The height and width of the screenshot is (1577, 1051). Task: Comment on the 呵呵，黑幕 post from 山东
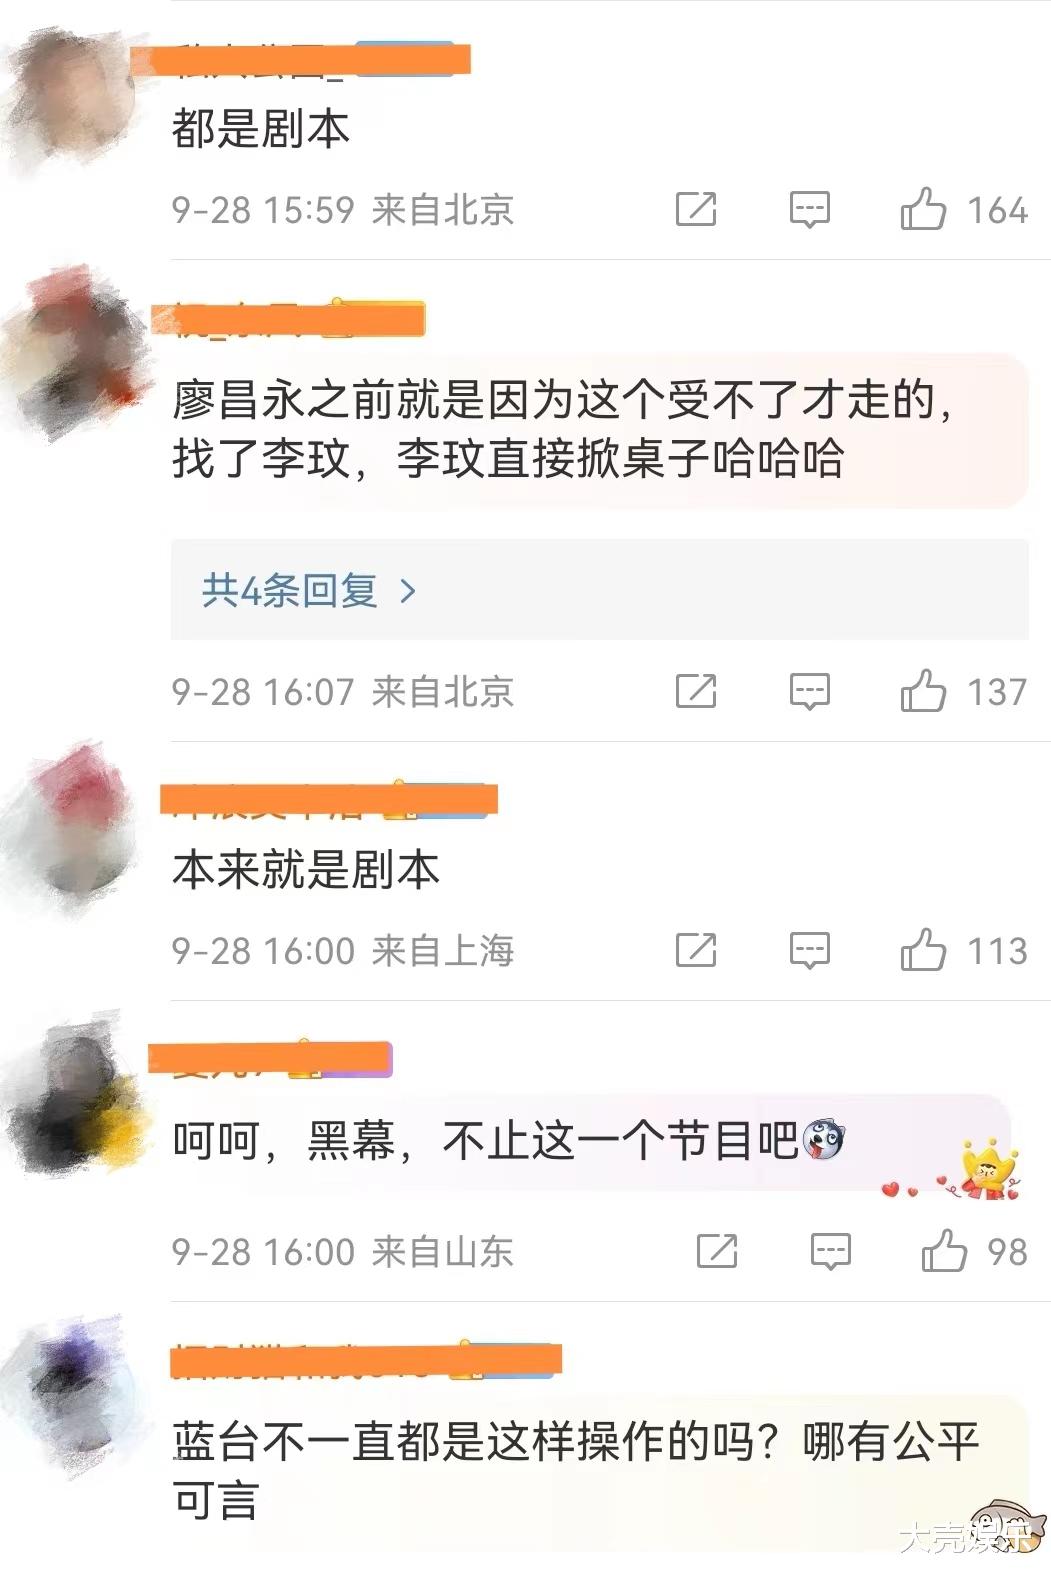click(x=830, y=1251)
